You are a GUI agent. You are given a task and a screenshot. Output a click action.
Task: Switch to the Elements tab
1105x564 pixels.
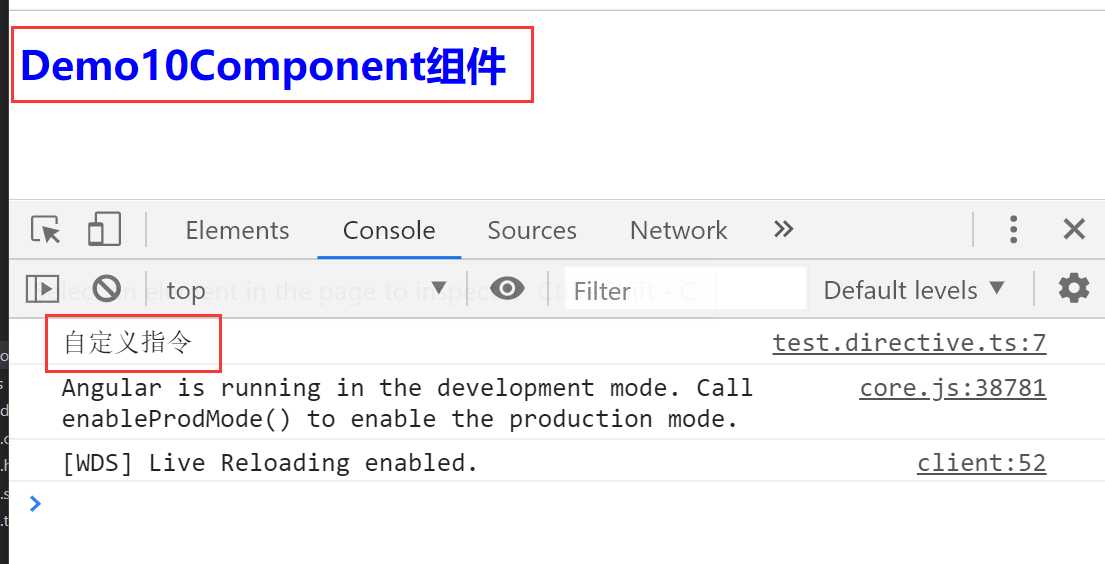tap(237, 230)
